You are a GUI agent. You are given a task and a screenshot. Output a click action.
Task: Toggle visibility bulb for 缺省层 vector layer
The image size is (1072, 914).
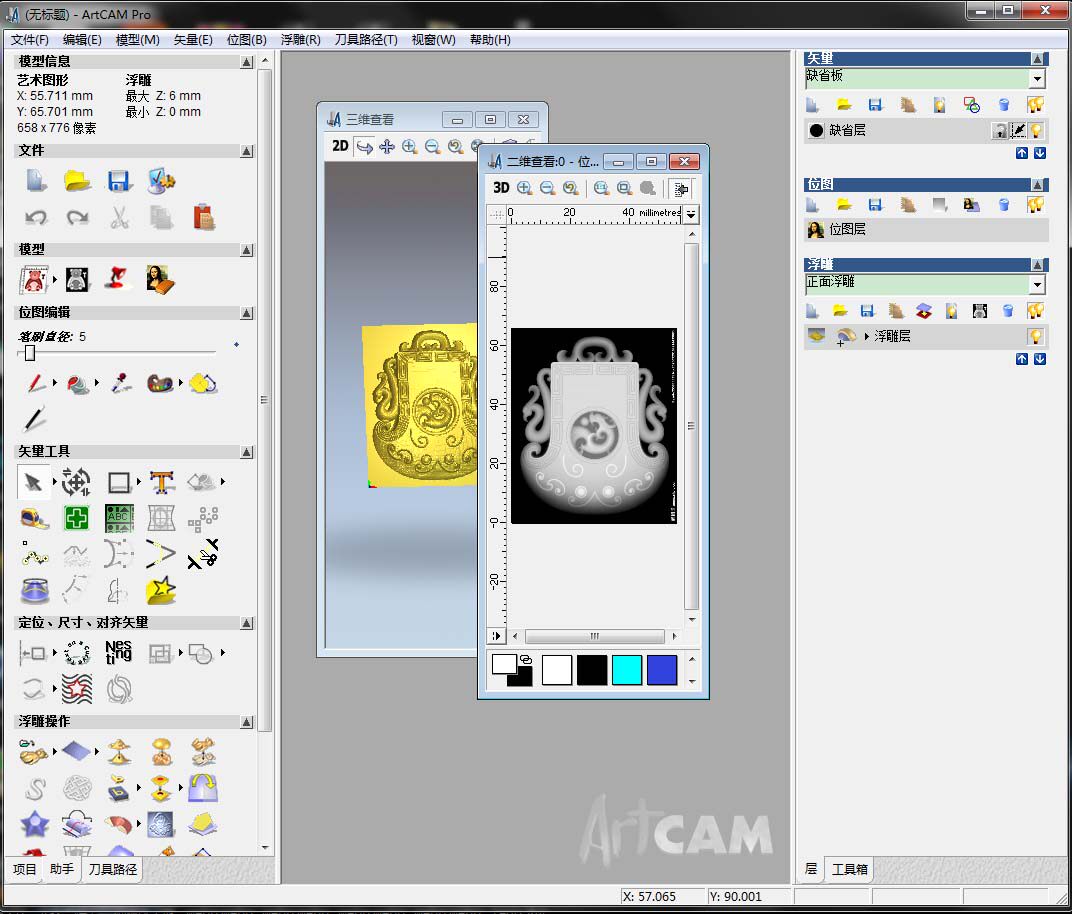coord(1036,130)
